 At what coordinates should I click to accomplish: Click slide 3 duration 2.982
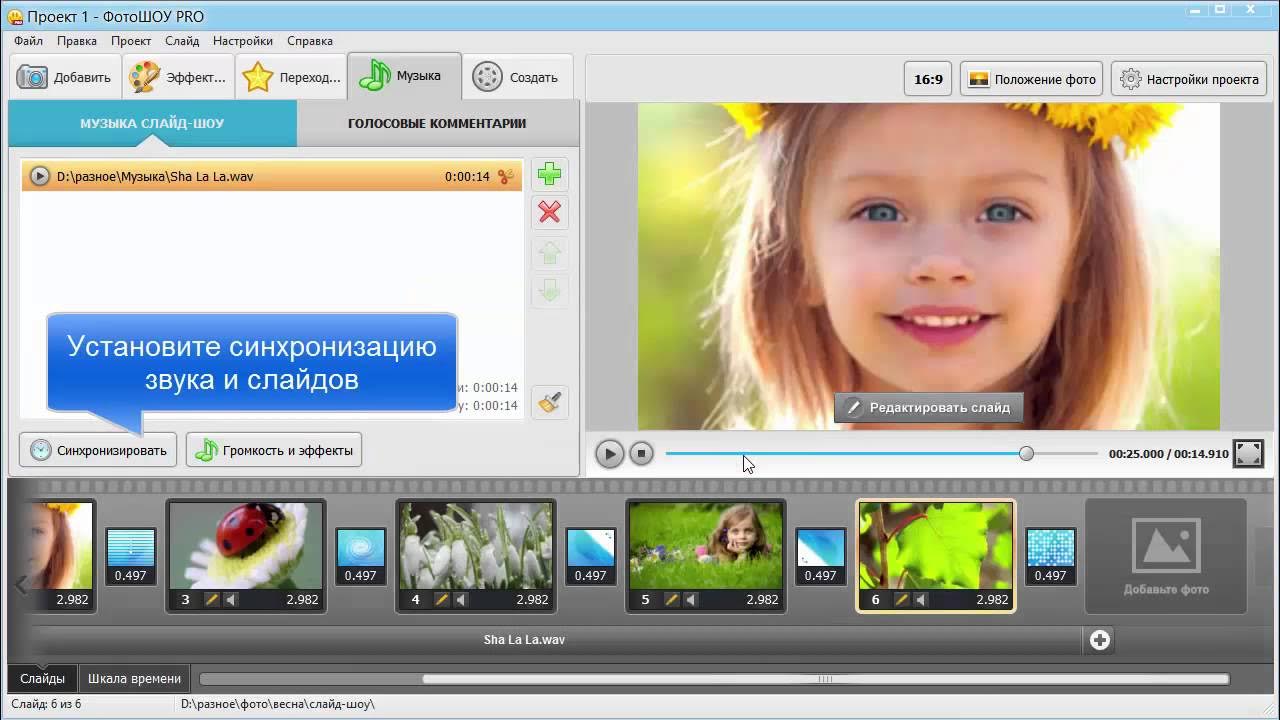tap(304, 600)
